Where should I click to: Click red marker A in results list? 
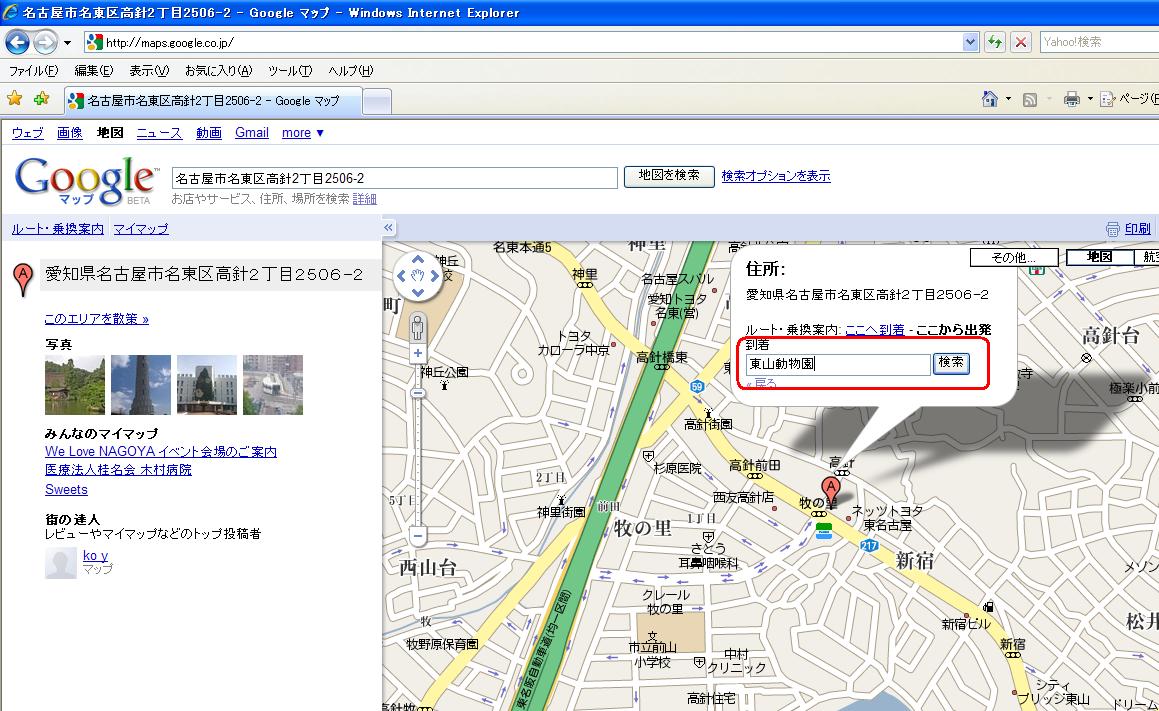click(23, 279)
